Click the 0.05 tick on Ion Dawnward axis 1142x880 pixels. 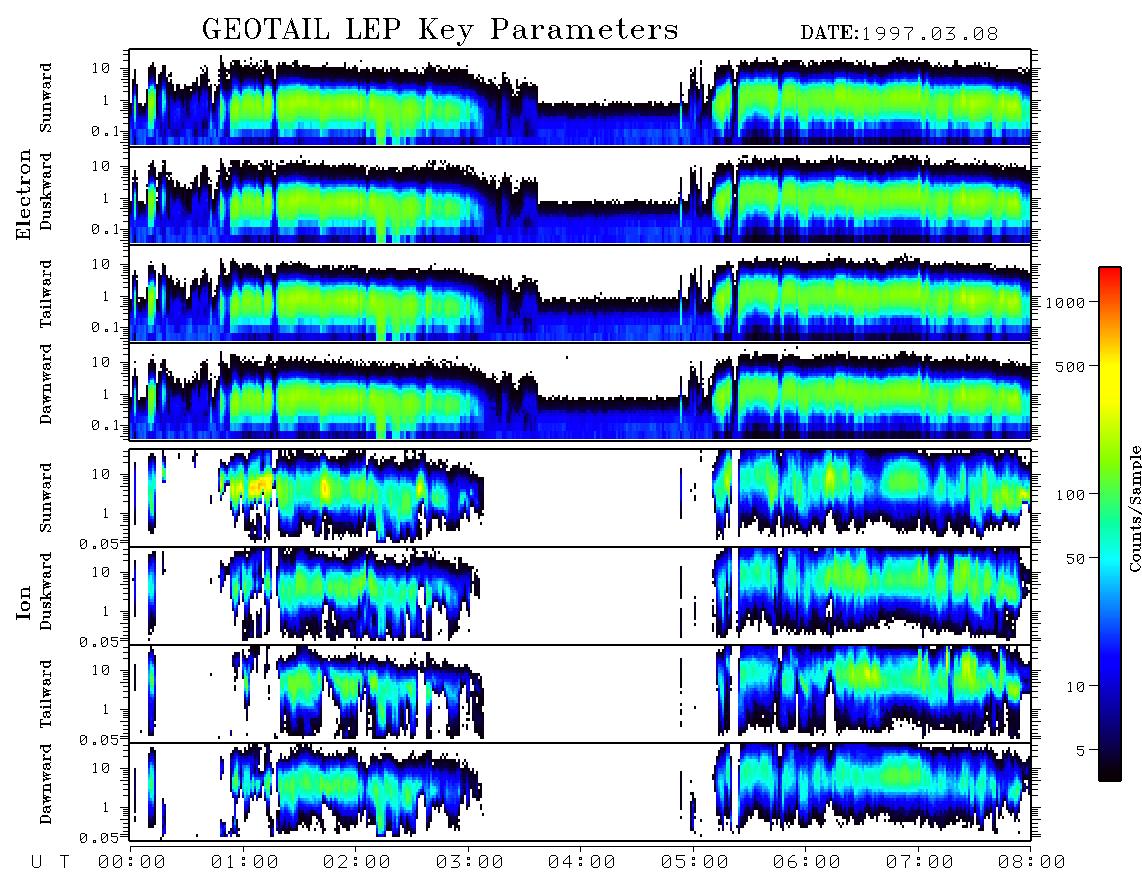(99, 838)
